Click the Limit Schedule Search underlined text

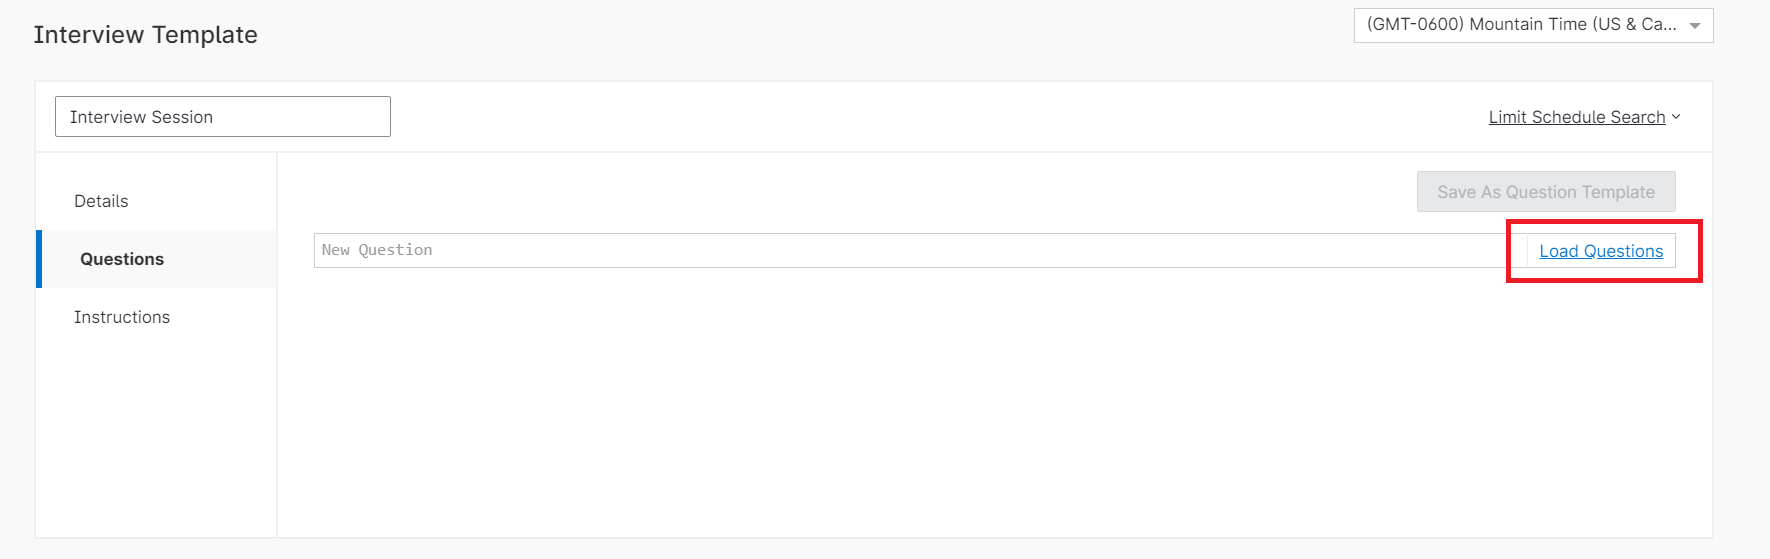coord(1576,117)
